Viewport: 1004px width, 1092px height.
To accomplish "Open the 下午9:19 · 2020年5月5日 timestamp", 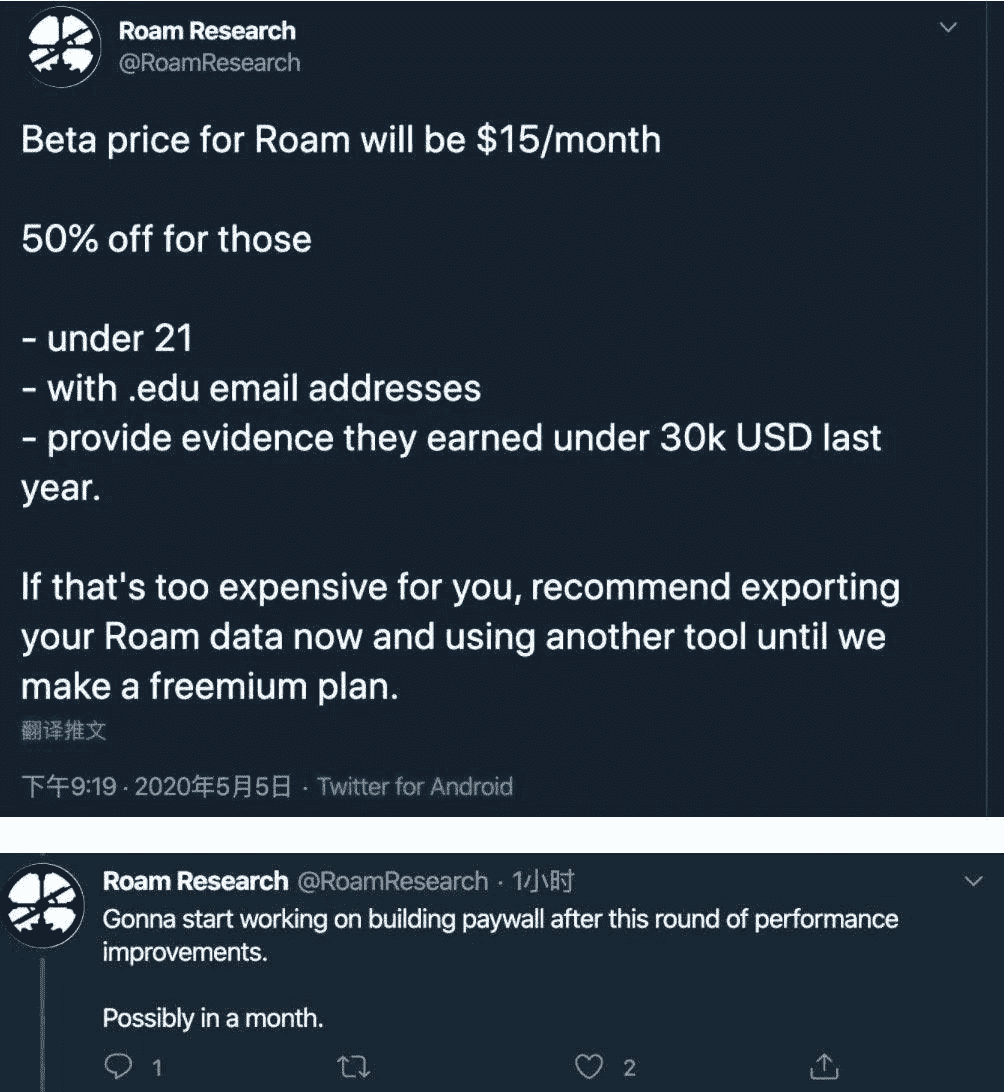I will click(x=157, y=787).
